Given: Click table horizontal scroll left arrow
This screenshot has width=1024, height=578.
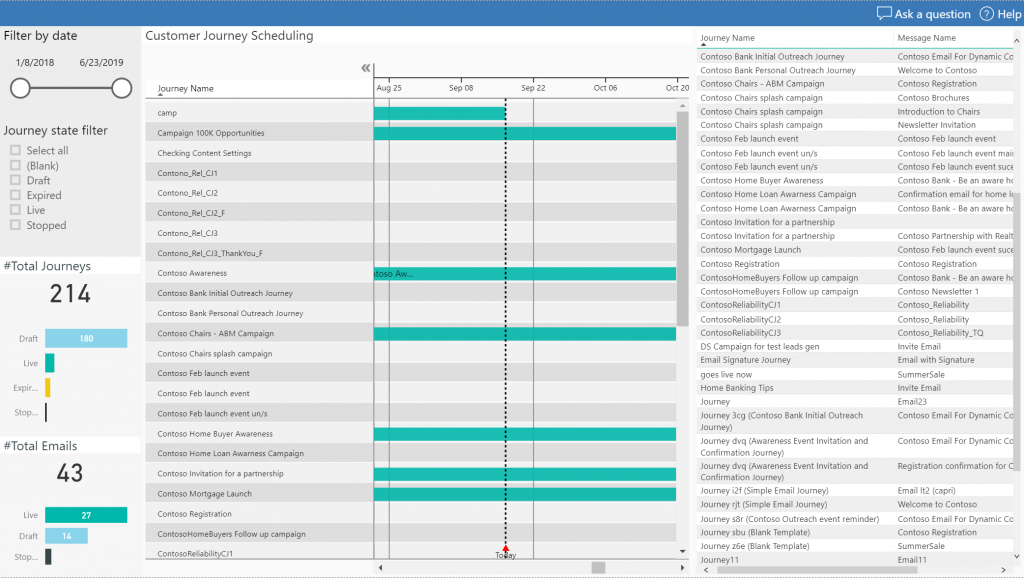Looking at the screenshot, I should click(x=705, y=570).
